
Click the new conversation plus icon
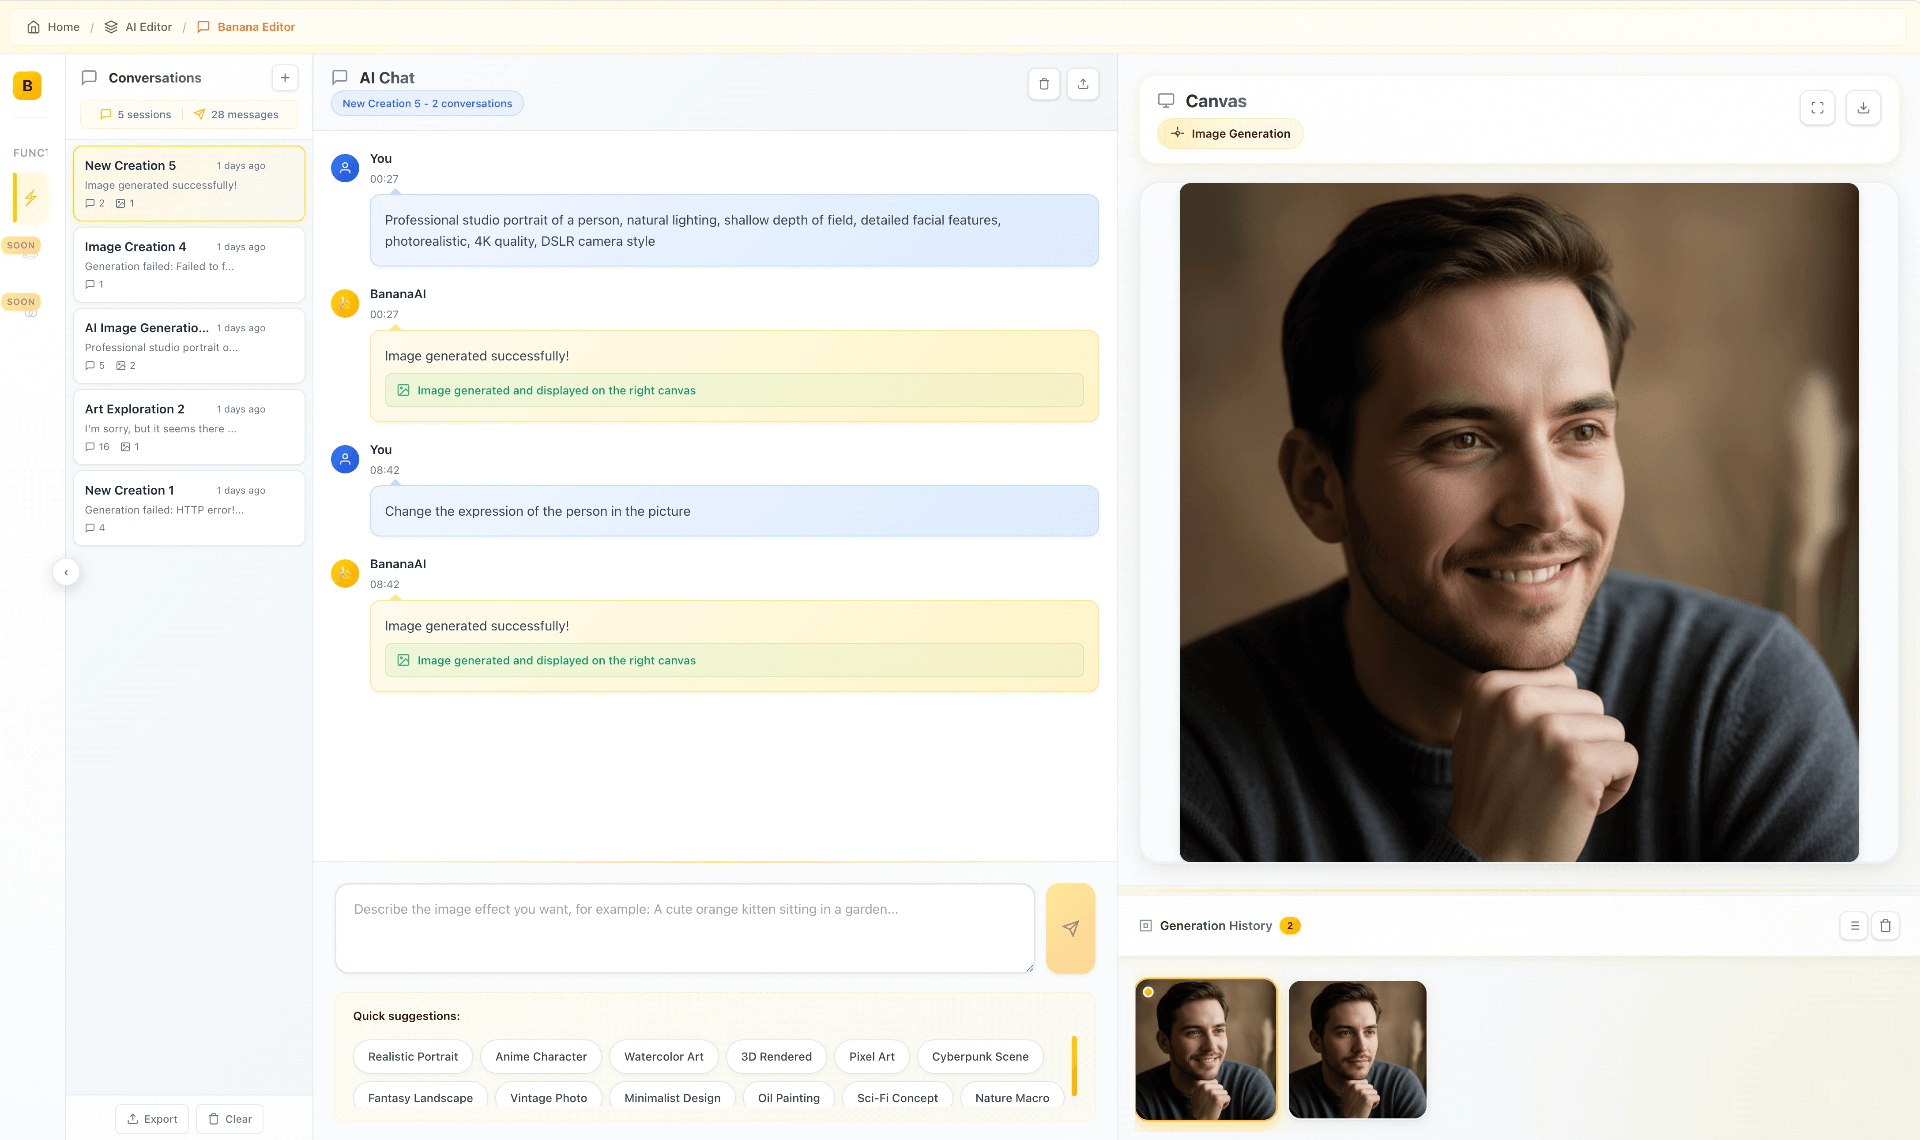click(285, 78)
